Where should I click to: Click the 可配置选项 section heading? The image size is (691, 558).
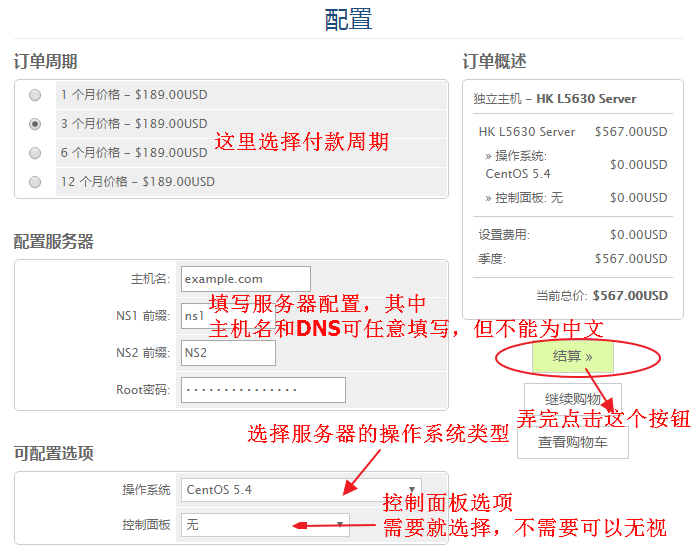click(53, 453)
